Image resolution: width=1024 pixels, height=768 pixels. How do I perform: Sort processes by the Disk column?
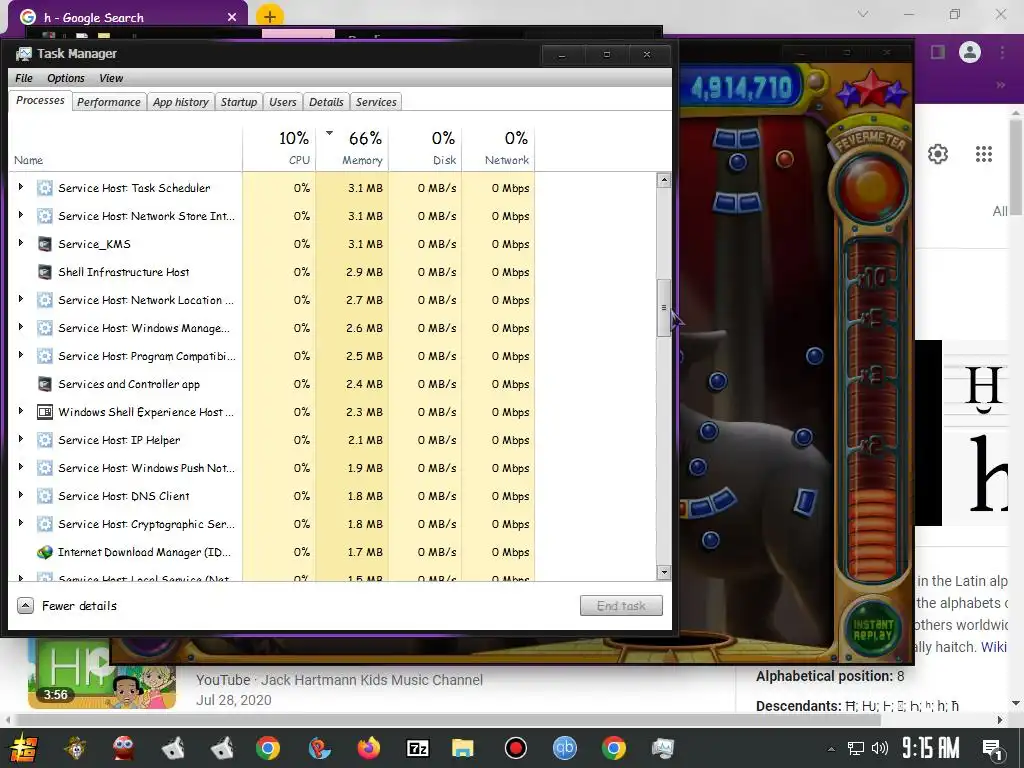[x=425, y=149]
